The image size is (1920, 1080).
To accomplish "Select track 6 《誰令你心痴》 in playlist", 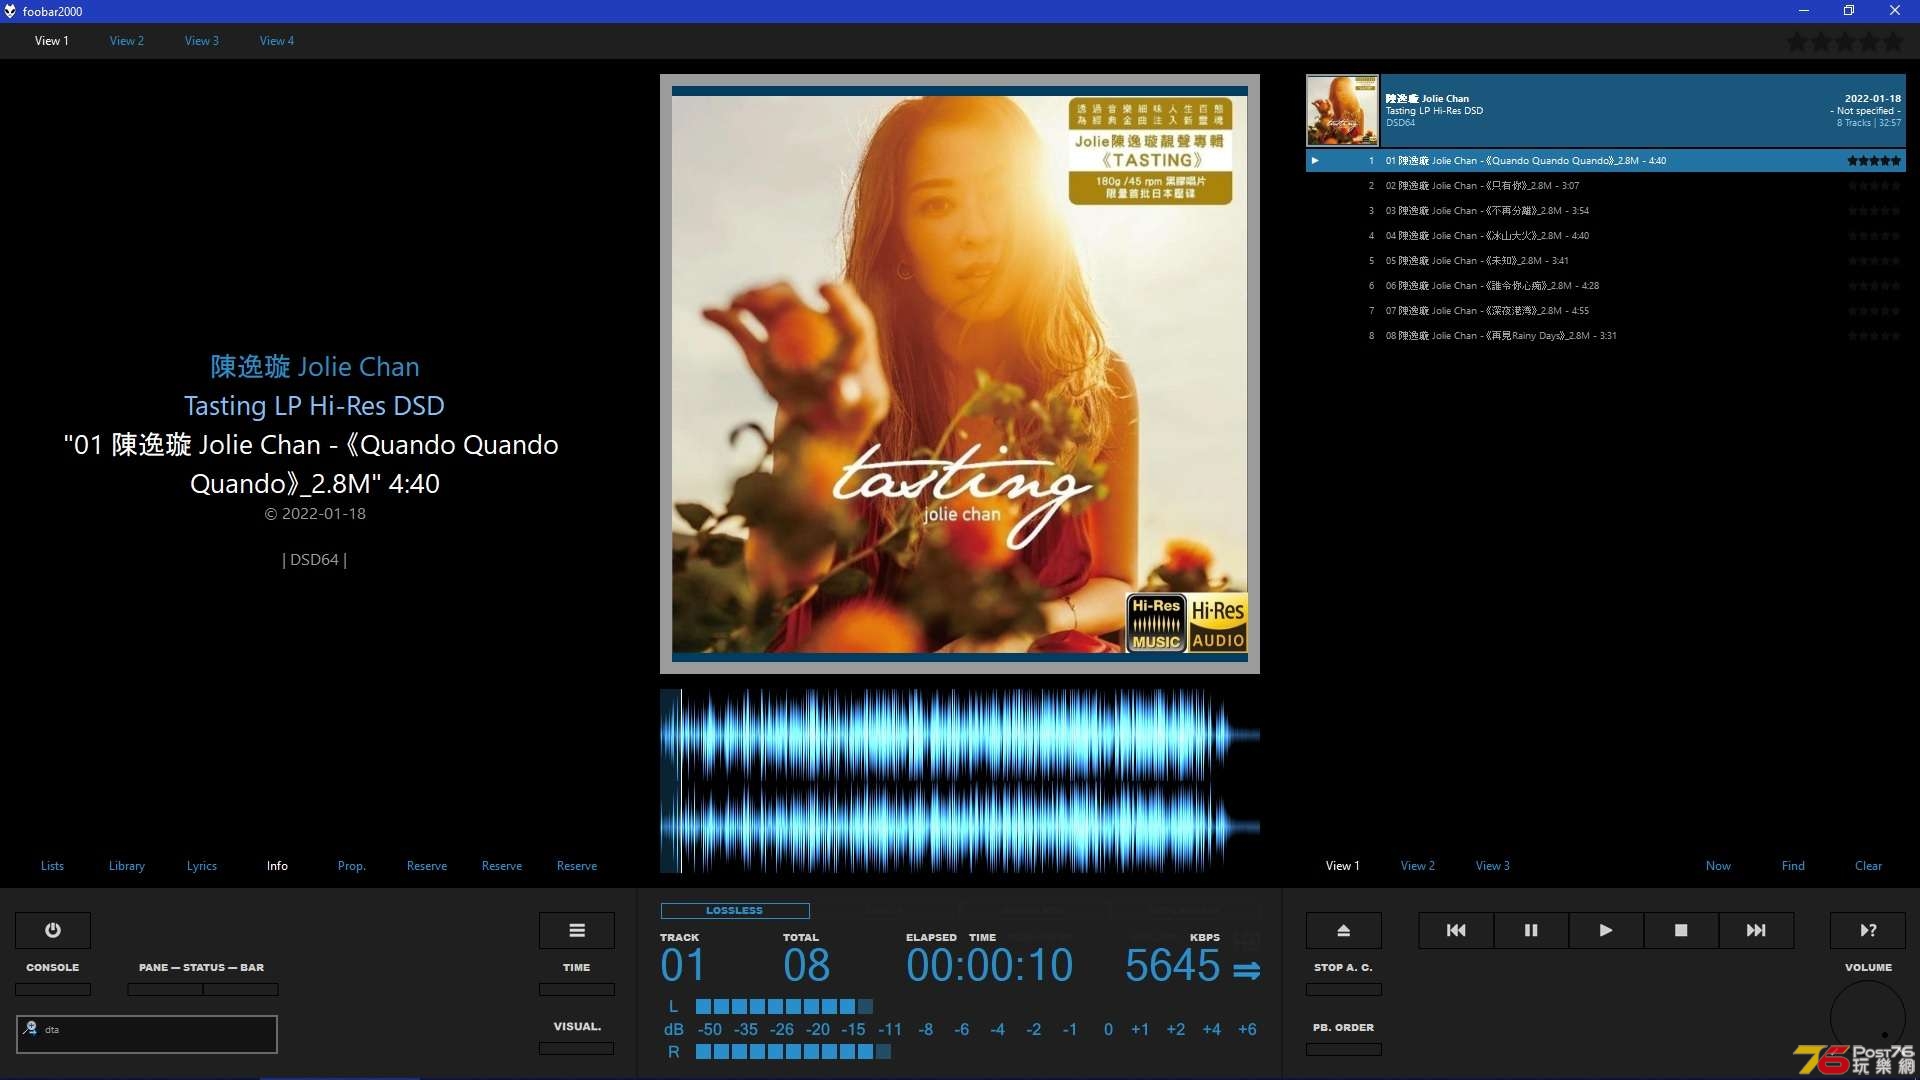I will click(1606, 286).
